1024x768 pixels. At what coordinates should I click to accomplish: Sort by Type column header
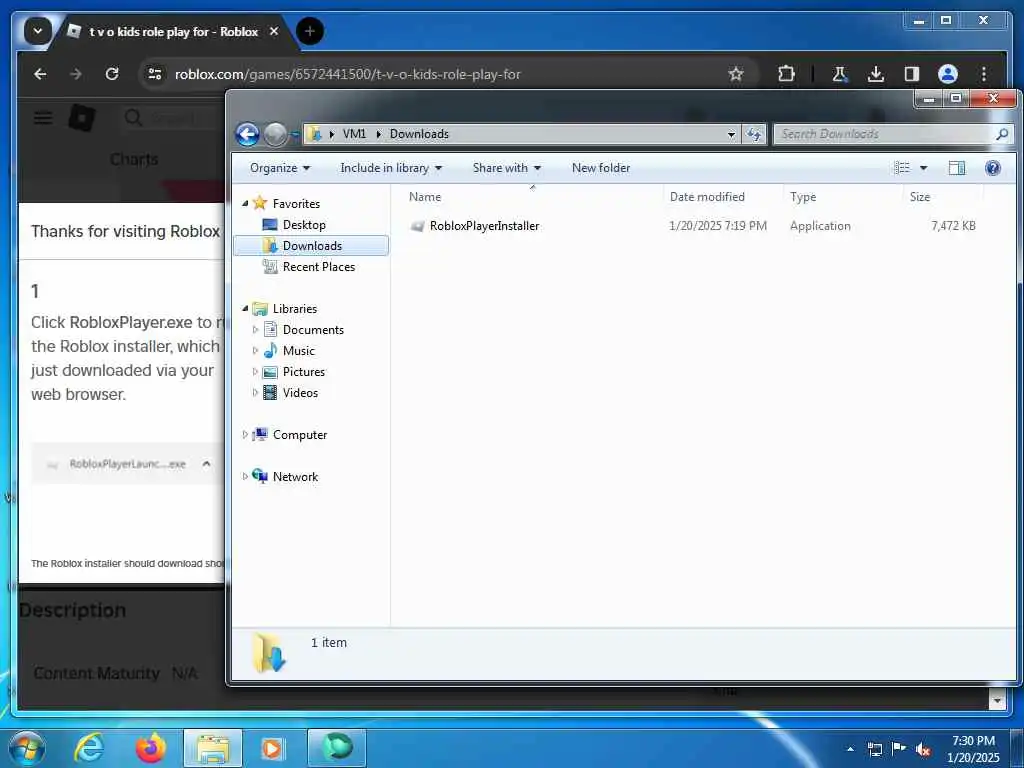803,197
